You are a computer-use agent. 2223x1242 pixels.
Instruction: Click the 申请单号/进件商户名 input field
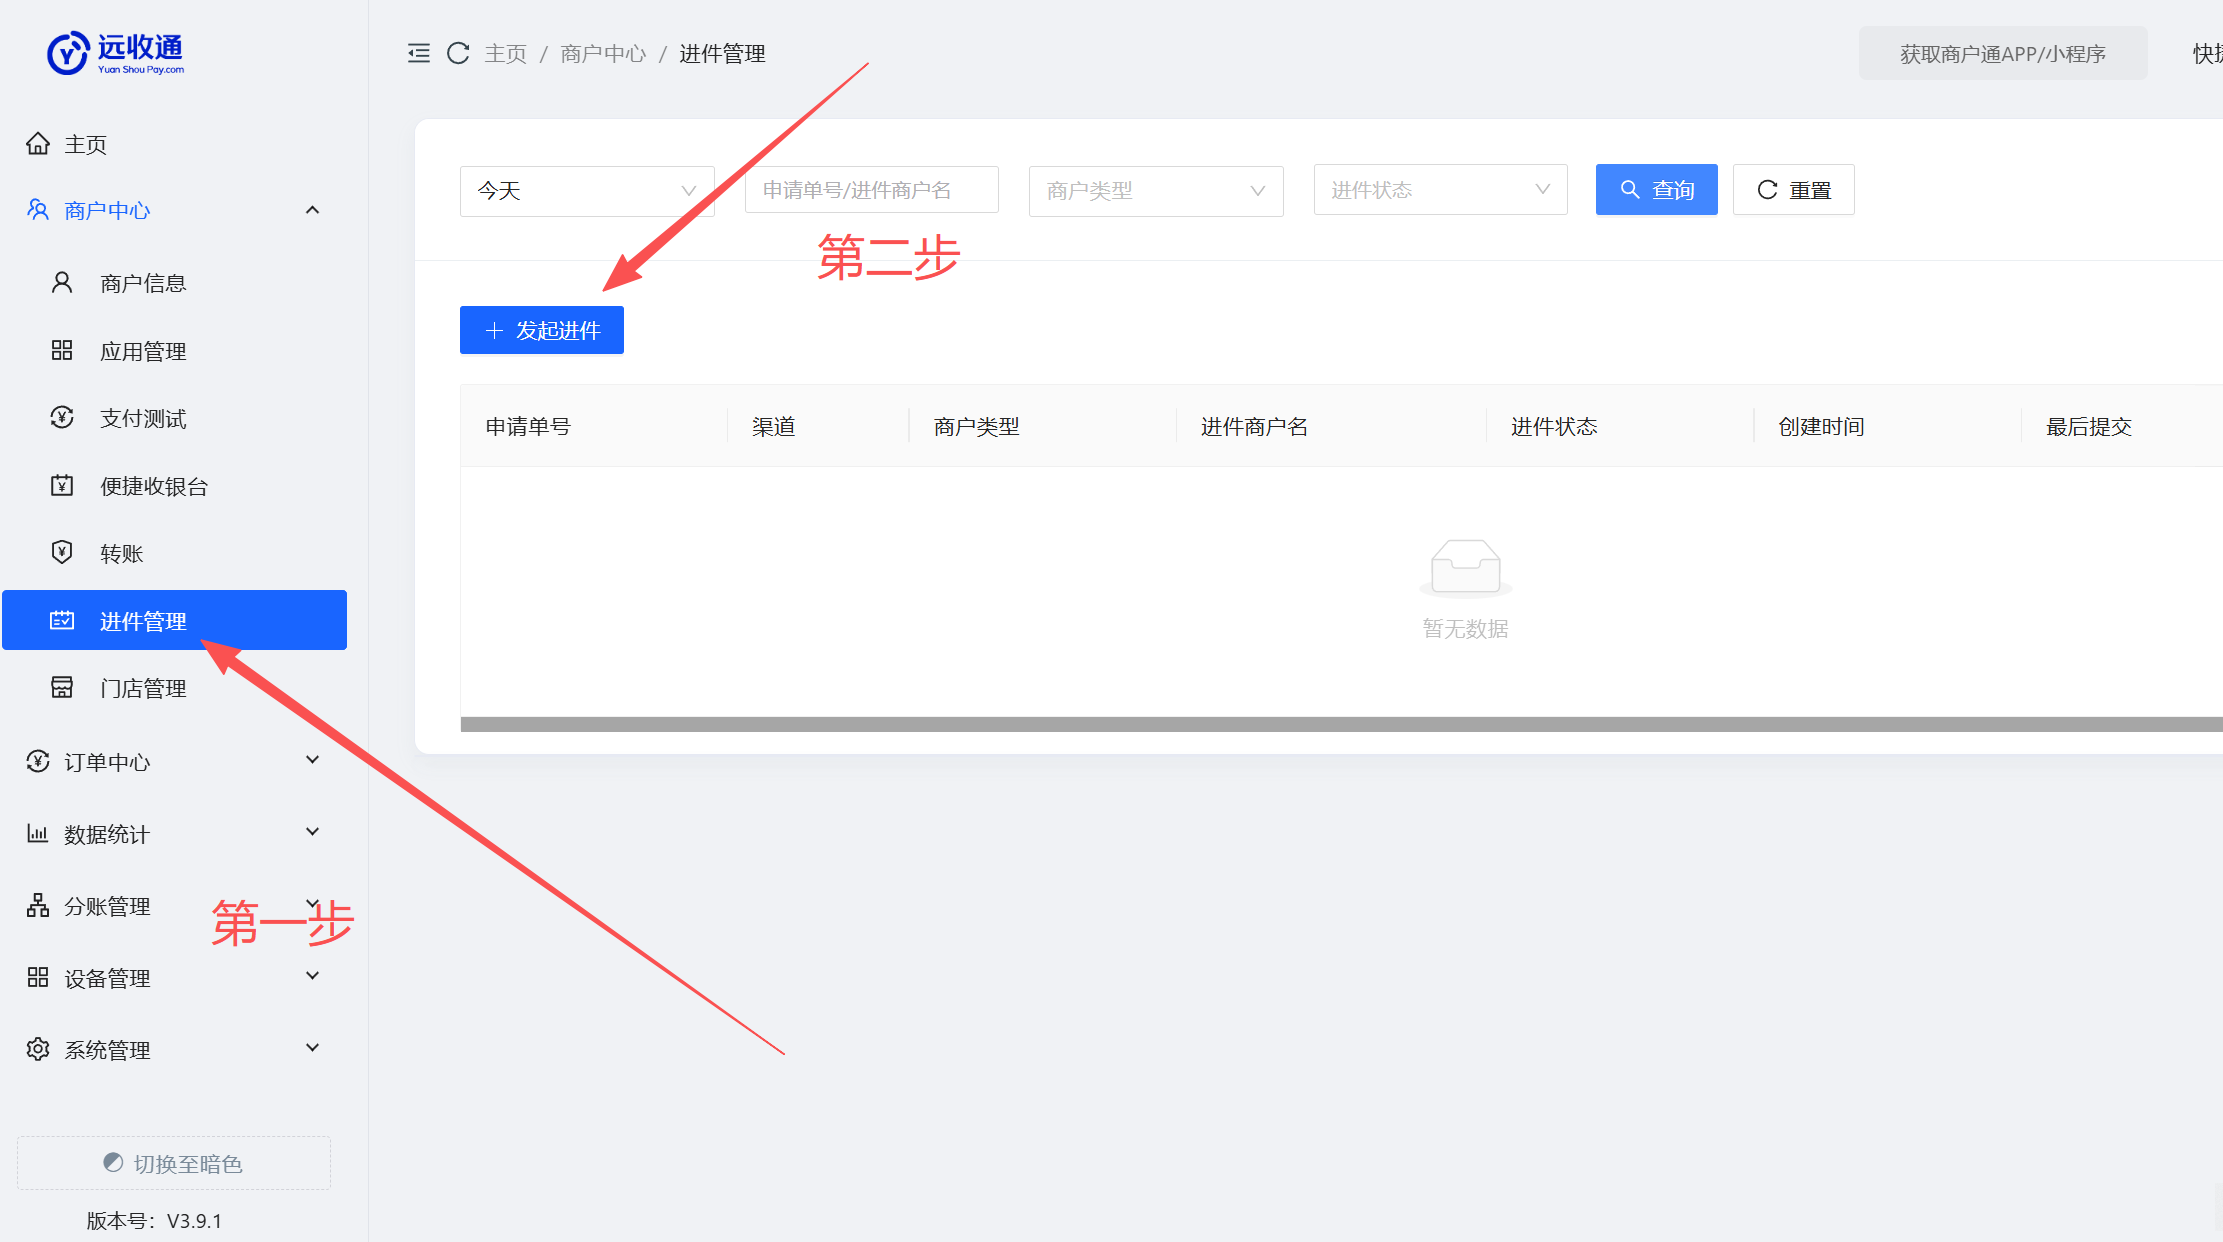[870, 190]
